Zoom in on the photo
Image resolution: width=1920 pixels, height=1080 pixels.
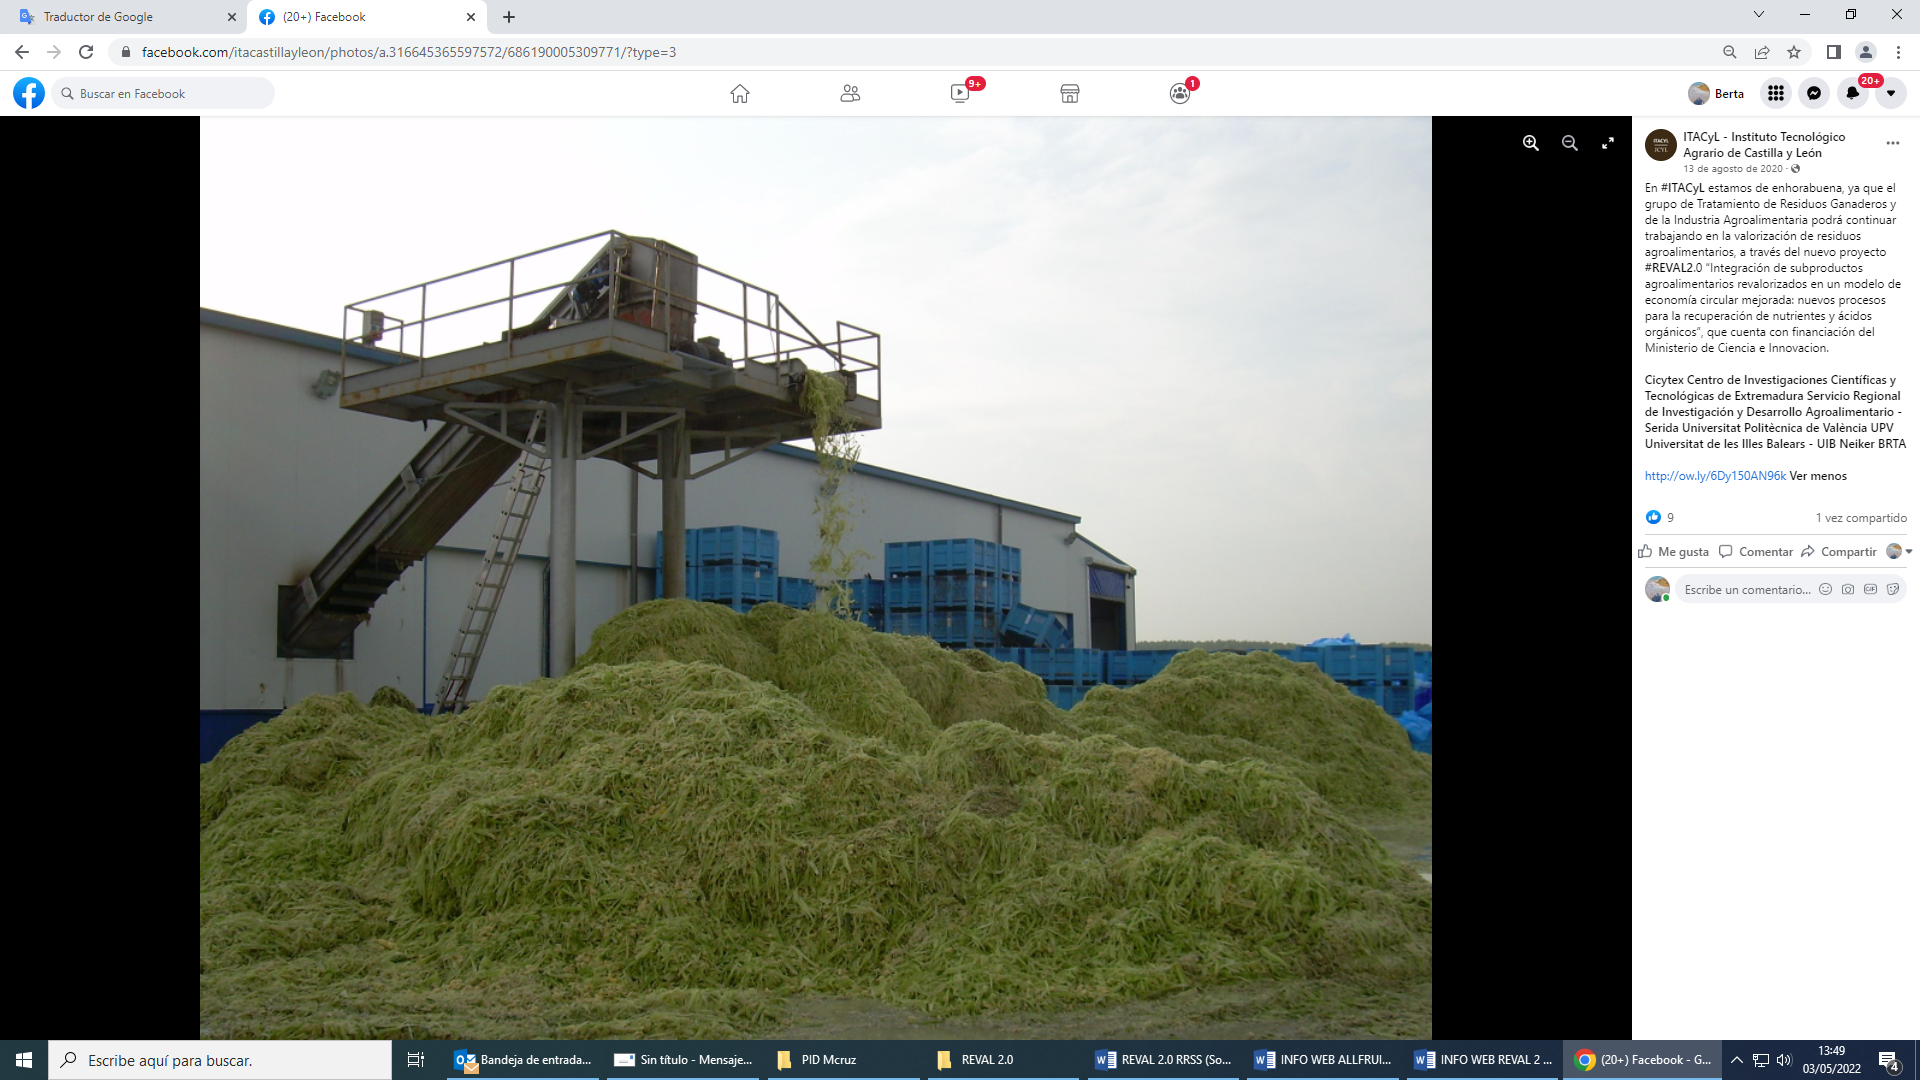click(x=1531, y=143)
